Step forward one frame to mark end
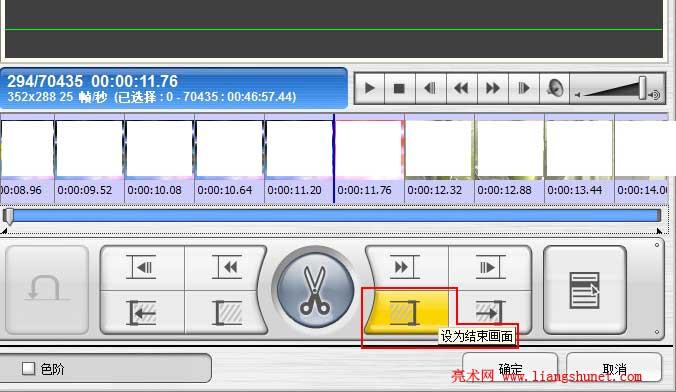 (490, 268)
